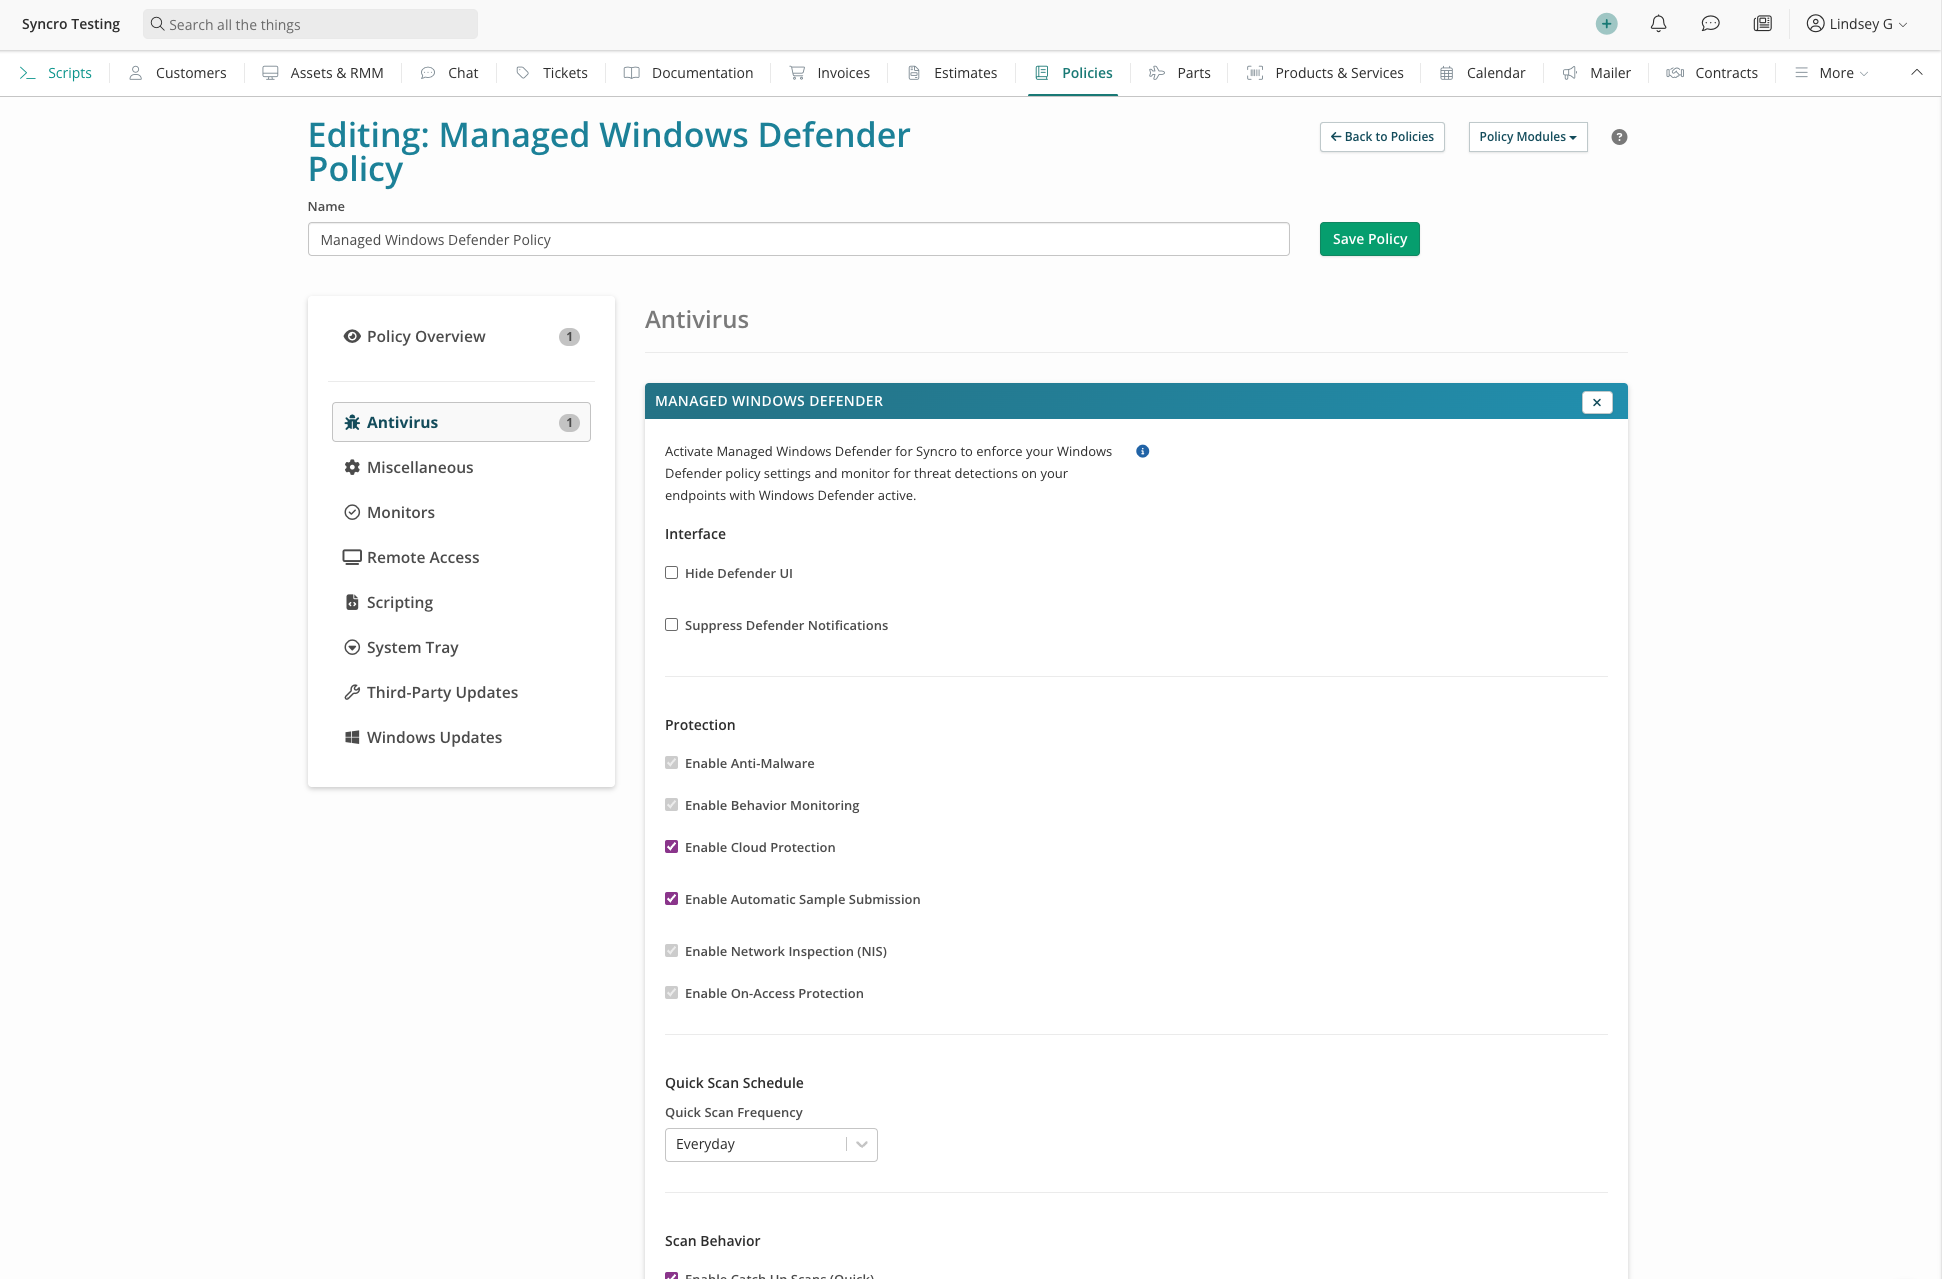The image size is (1942, 1279).
Task: Open the notifications bell
Action: coord(1658,23)
